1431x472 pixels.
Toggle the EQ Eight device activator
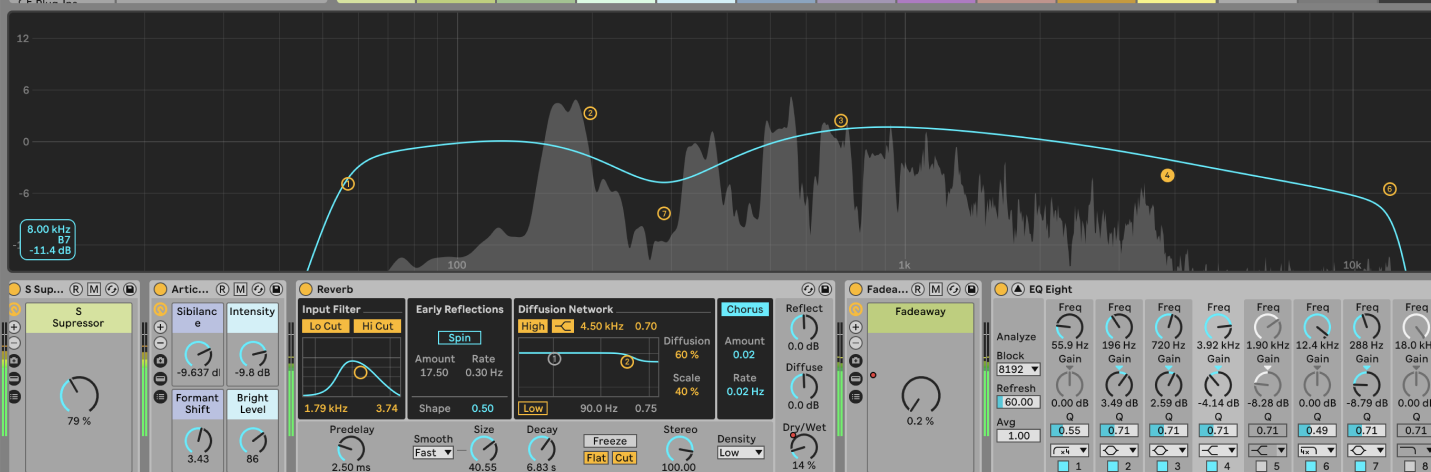coord(1001,289)
